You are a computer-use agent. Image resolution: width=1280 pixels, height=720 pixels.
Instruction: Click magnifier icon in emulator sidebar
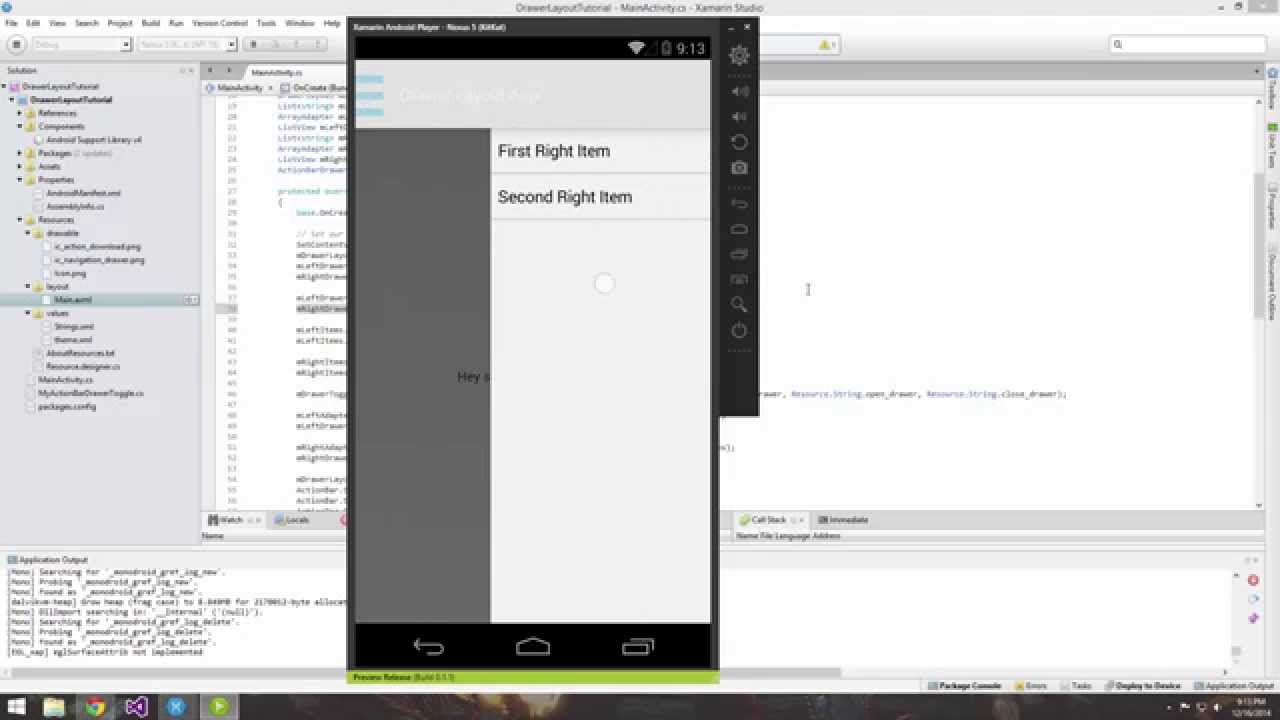point(739,304)
